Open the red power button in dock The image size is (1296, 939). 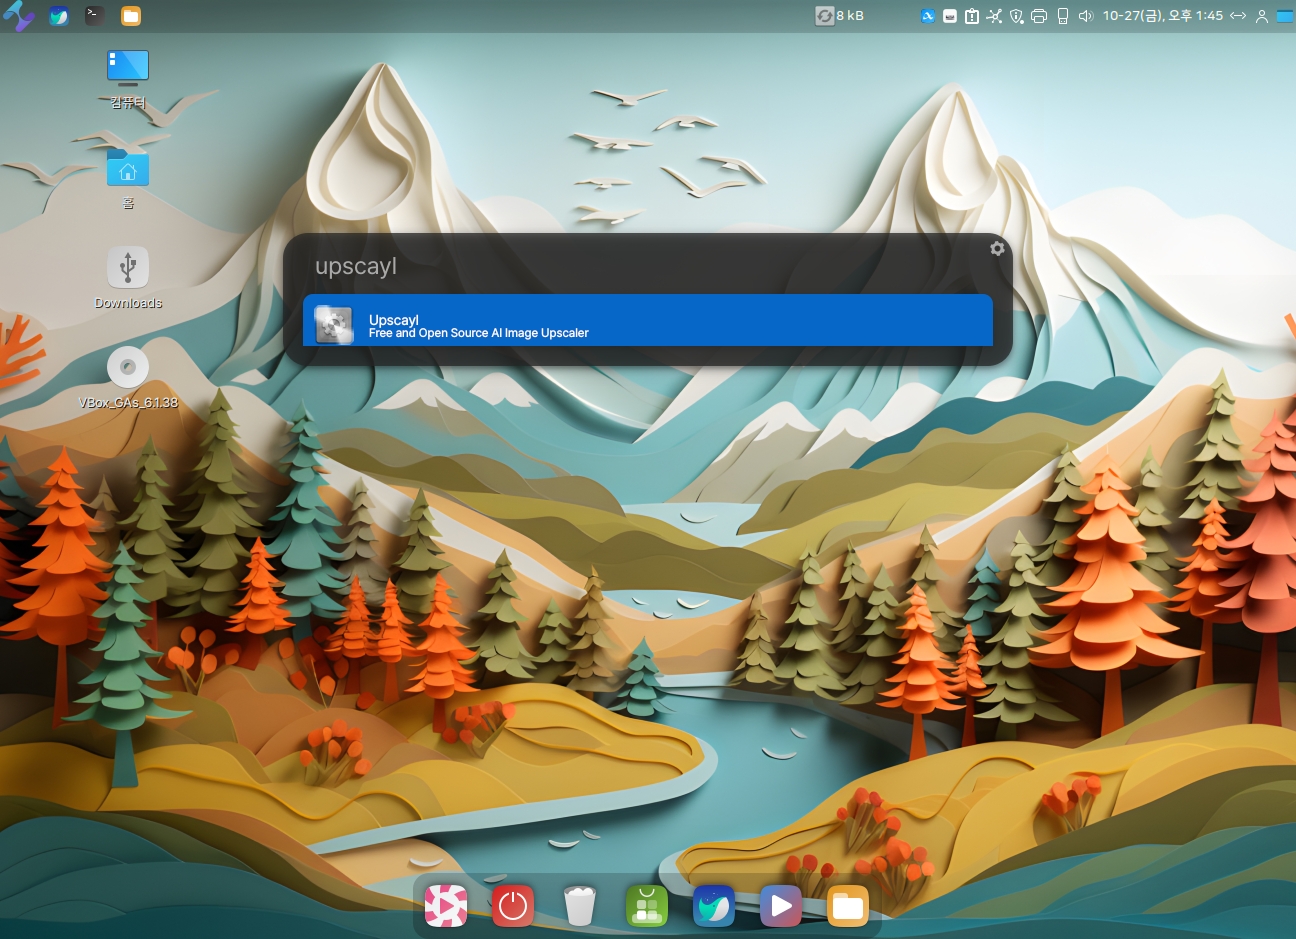(512, 906)
